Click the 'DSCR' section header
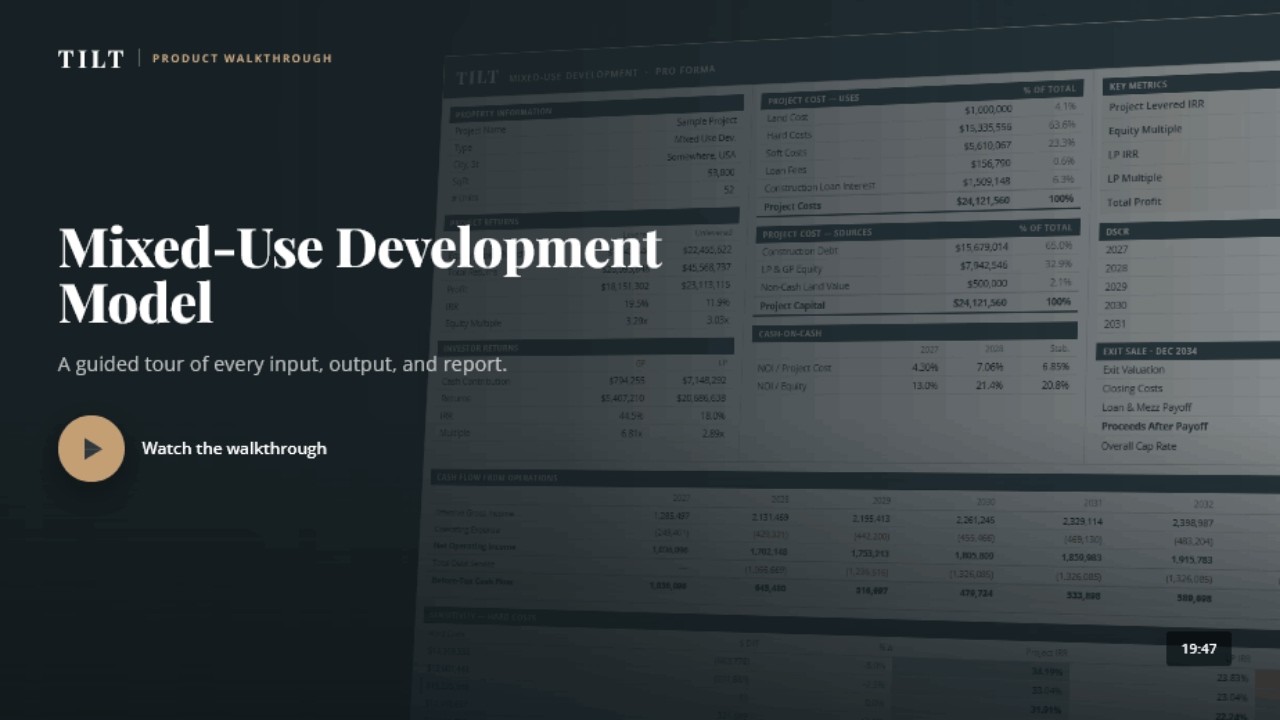Screen dimensions: 1280x720 coord(1117,231)
